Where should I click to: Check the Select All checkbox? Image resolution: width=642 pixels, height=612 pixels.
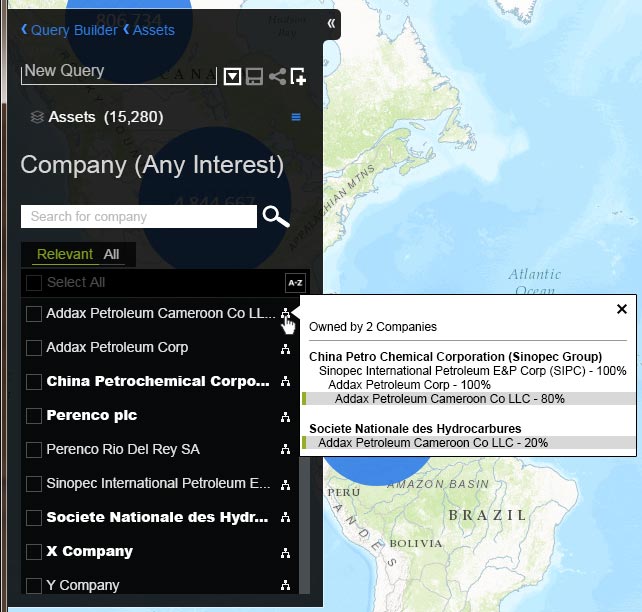(34, 282)
